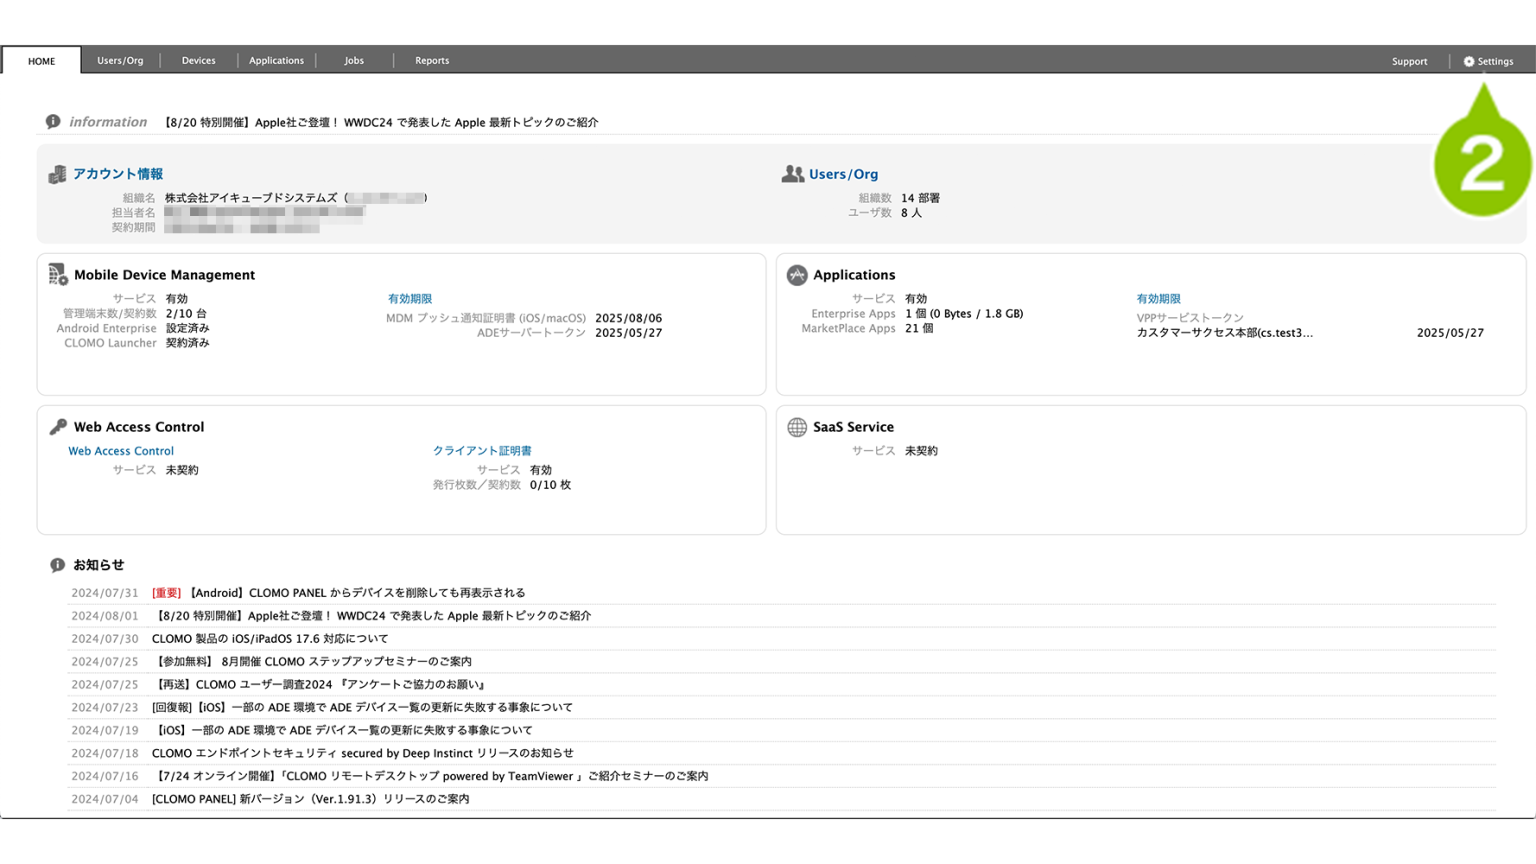1536x864 pixels.
Task: Click 有効期限 link under Mobile Device Management
Action: [410, 299]
